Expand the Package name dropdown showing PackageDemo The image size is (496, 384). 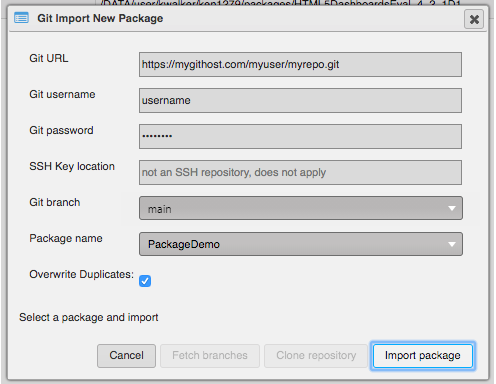(301, 244)
